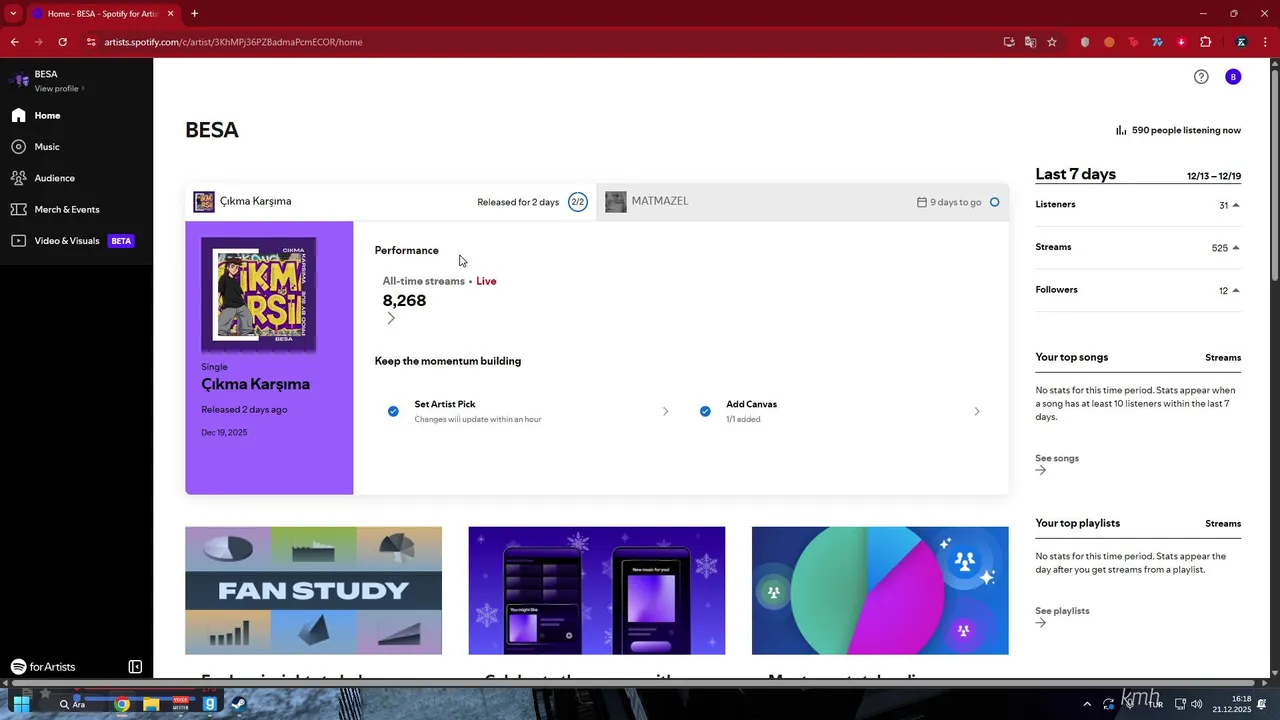Click the install app icon in the address bar

coord(1009,42)
